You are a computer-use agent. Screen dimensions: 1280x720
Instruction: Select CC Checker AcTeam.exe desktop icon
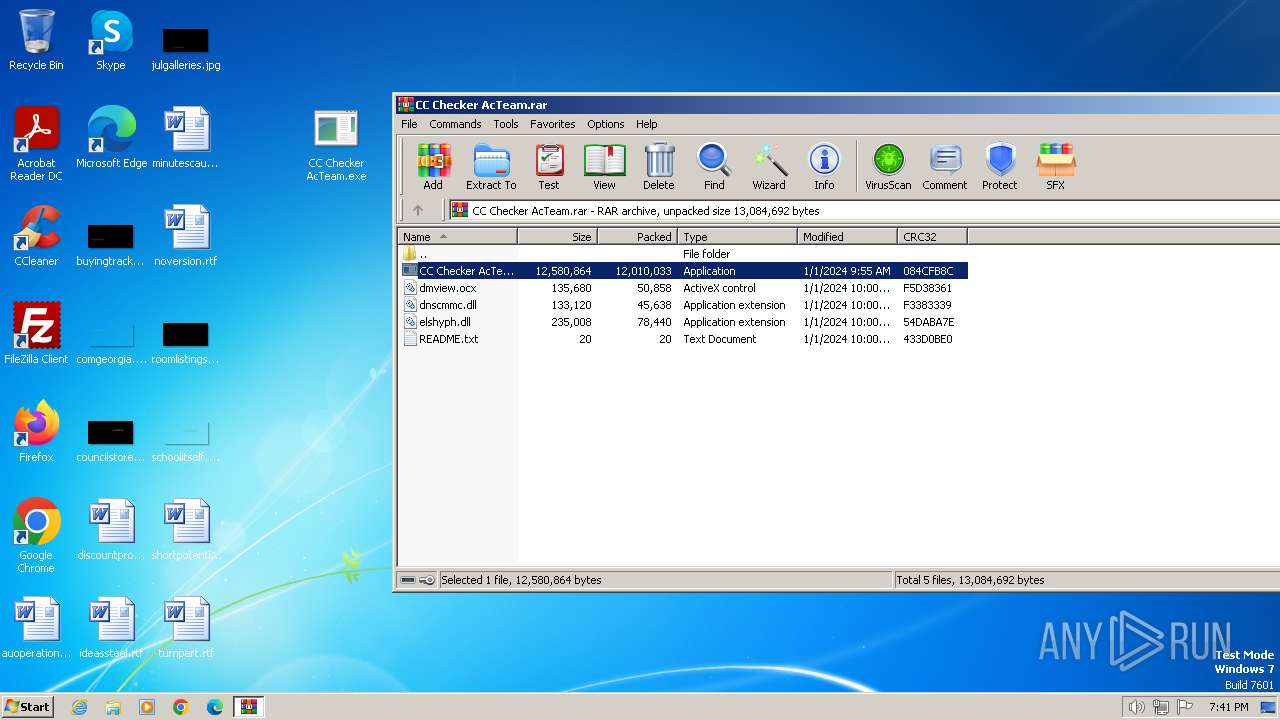click(x=336, y=144)
